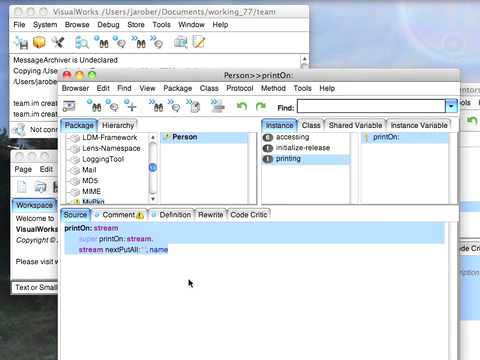Click the browser toolbar speech bubble icon marked with a circle
Image resolution: width=480 pixels, height=360 pixels.
click(112, 105)
